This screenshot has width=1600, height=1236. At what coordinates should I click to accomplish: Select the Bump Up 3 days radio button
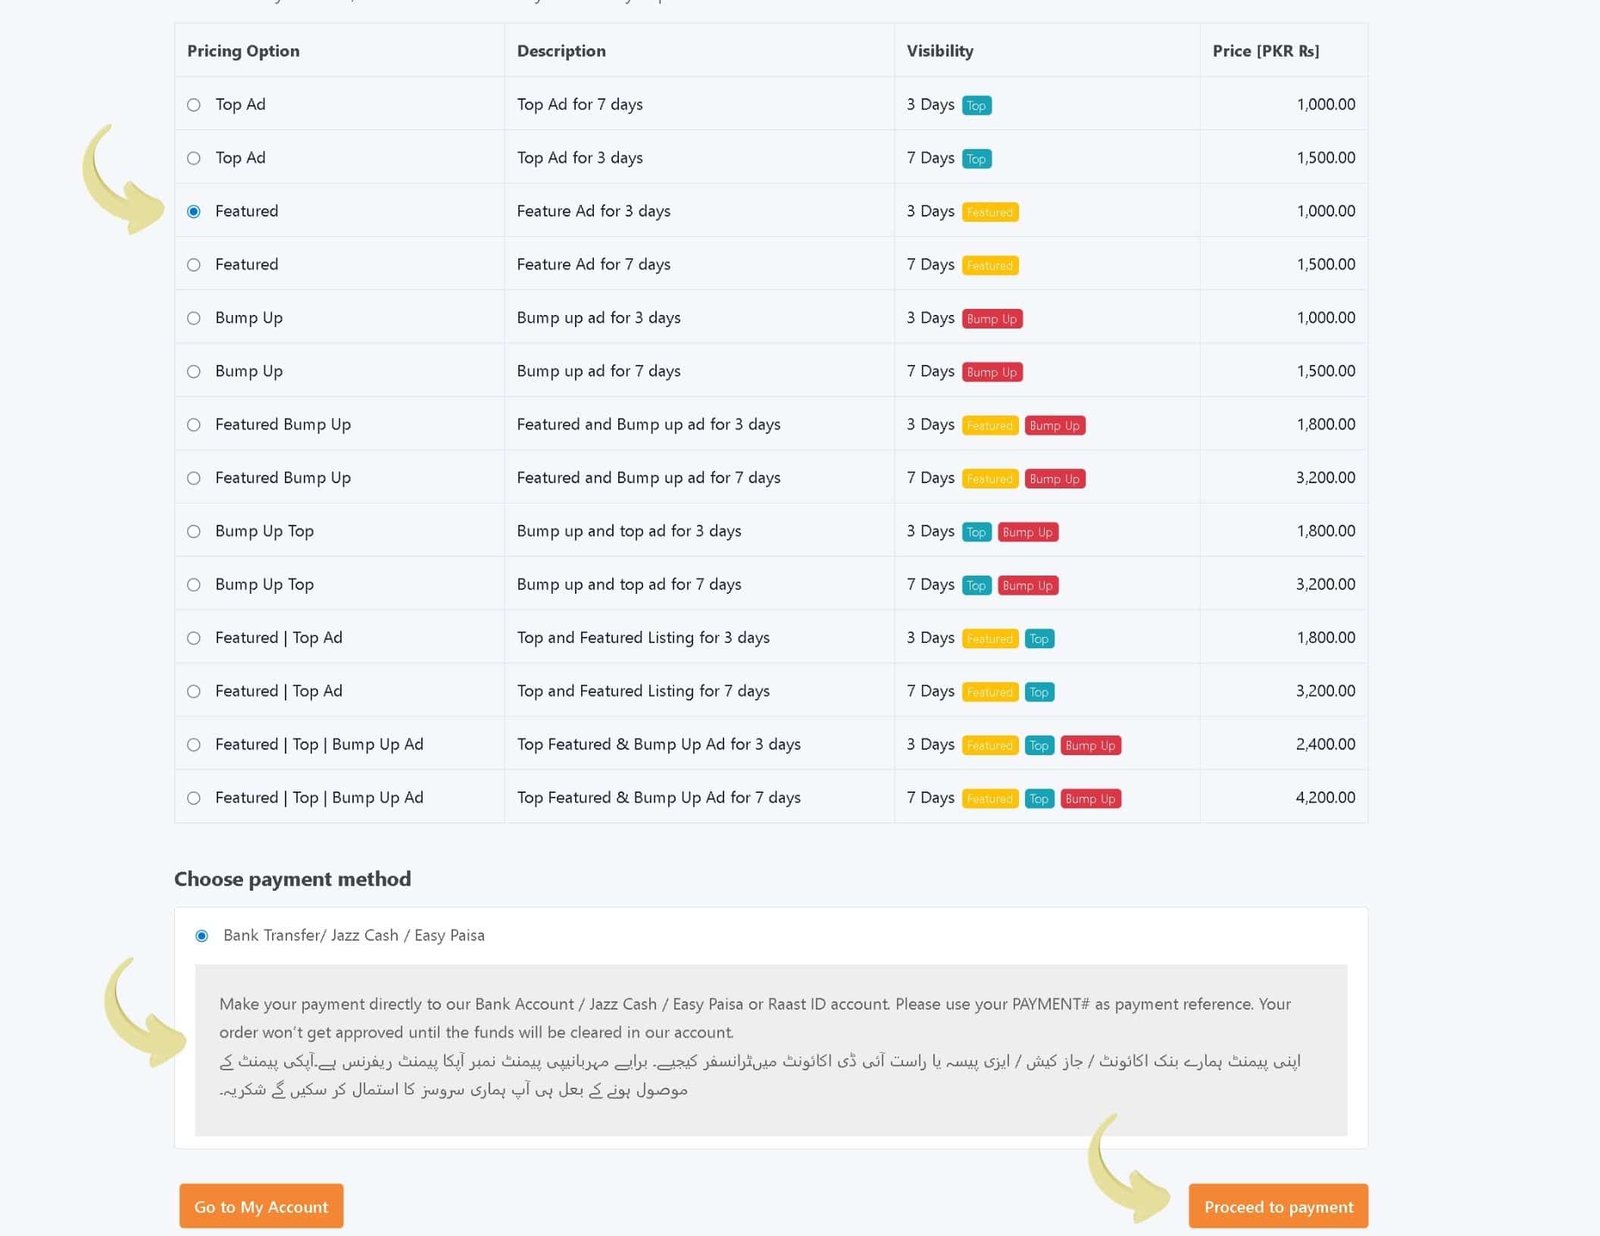pos(194,318)
